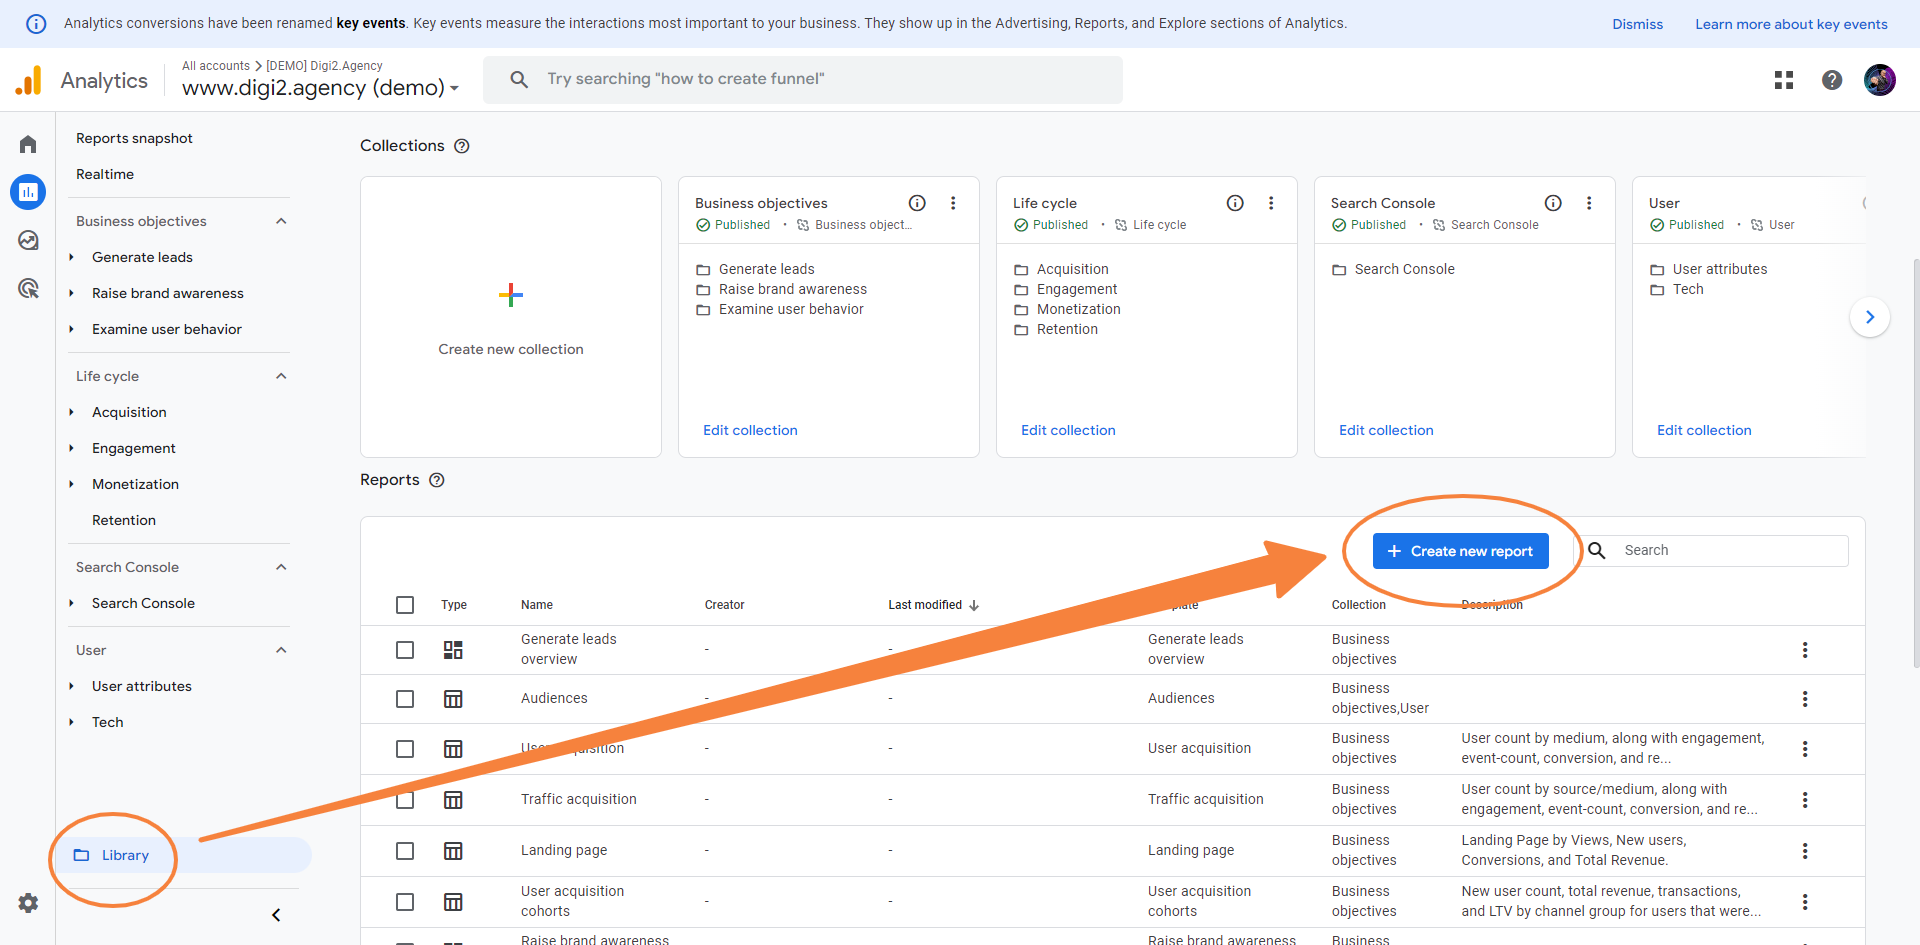Open more options for Landing page row
1920x945 pixels.
click(x=1805, y=851)
